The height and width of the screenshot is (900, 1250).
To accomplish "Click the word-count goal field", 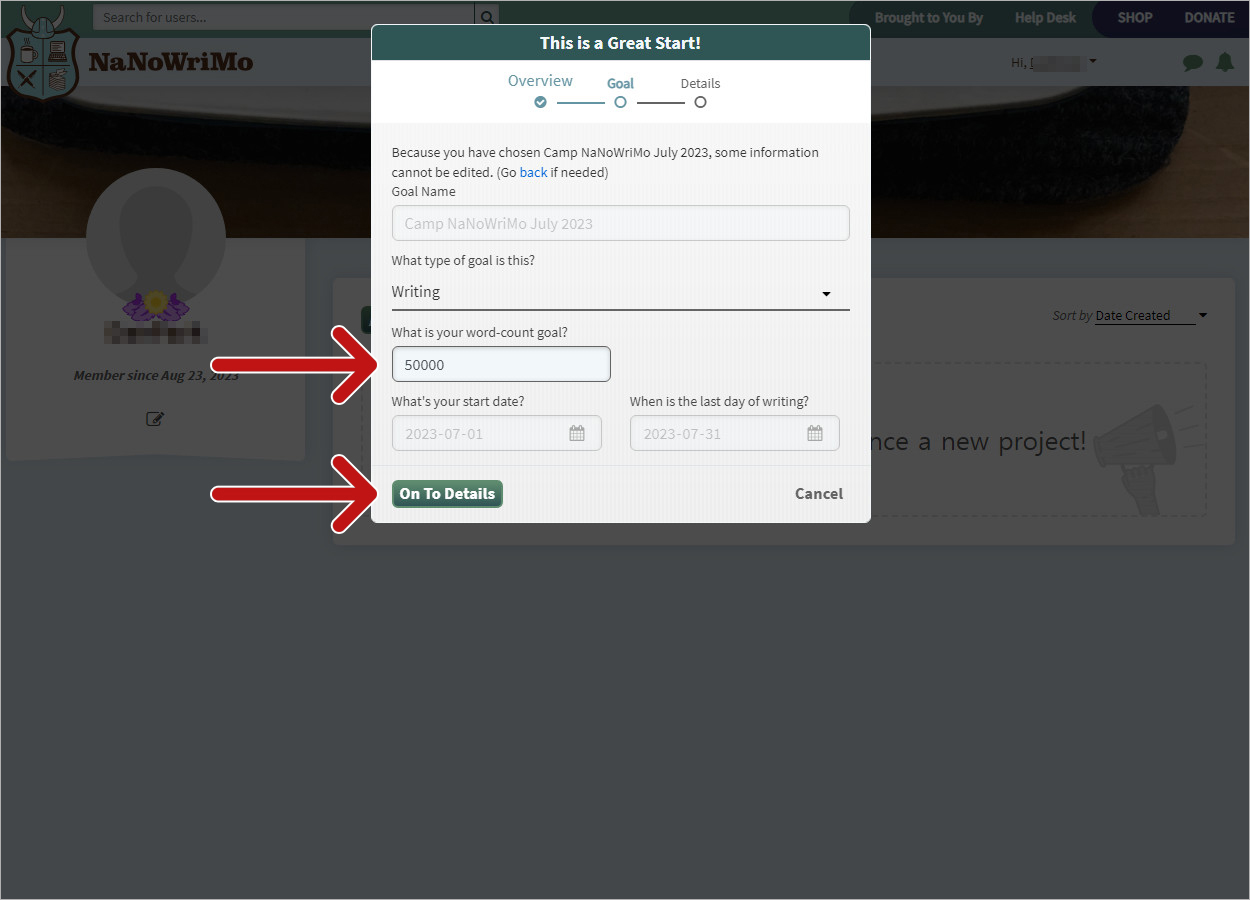I will click(x=501, y=364).
